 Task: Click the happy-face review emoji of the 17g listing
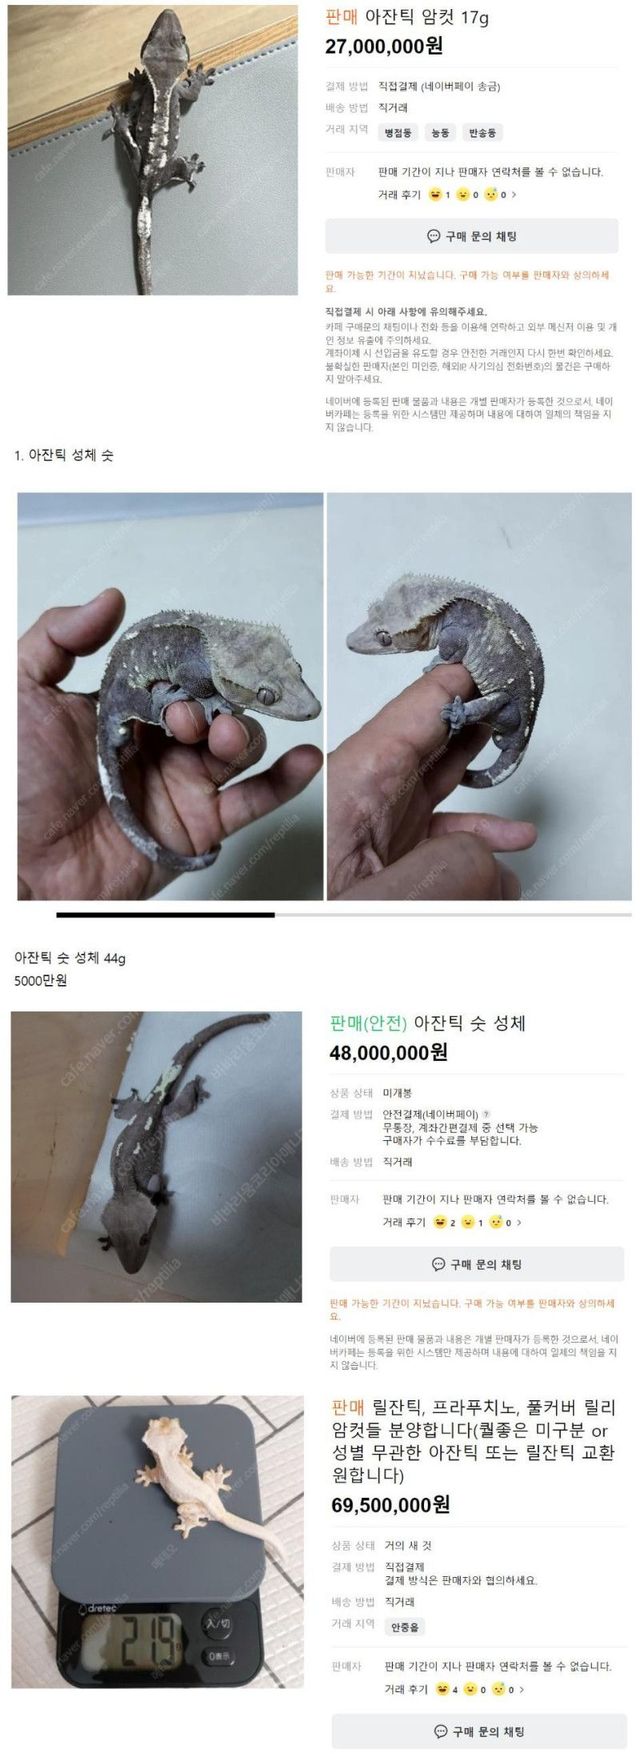[436, 195]
